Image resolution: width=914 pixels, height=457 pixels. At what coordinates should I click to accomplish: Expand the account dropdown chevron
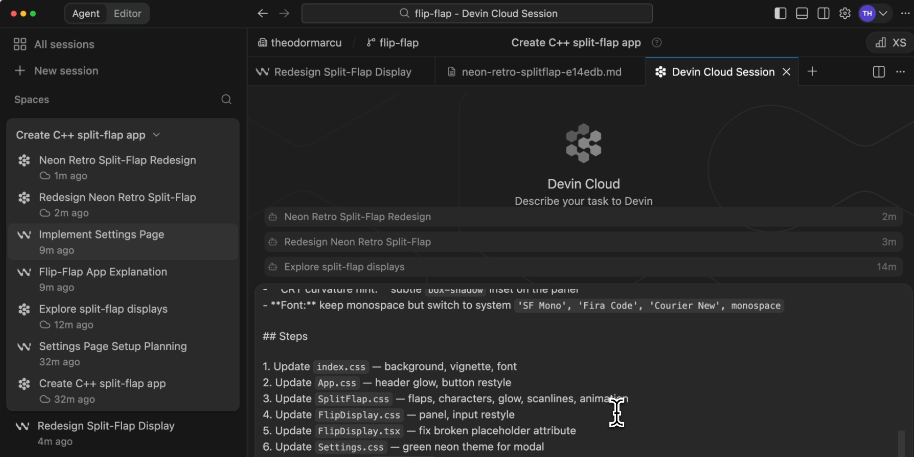pyautogui.click(x=883, y=13)
